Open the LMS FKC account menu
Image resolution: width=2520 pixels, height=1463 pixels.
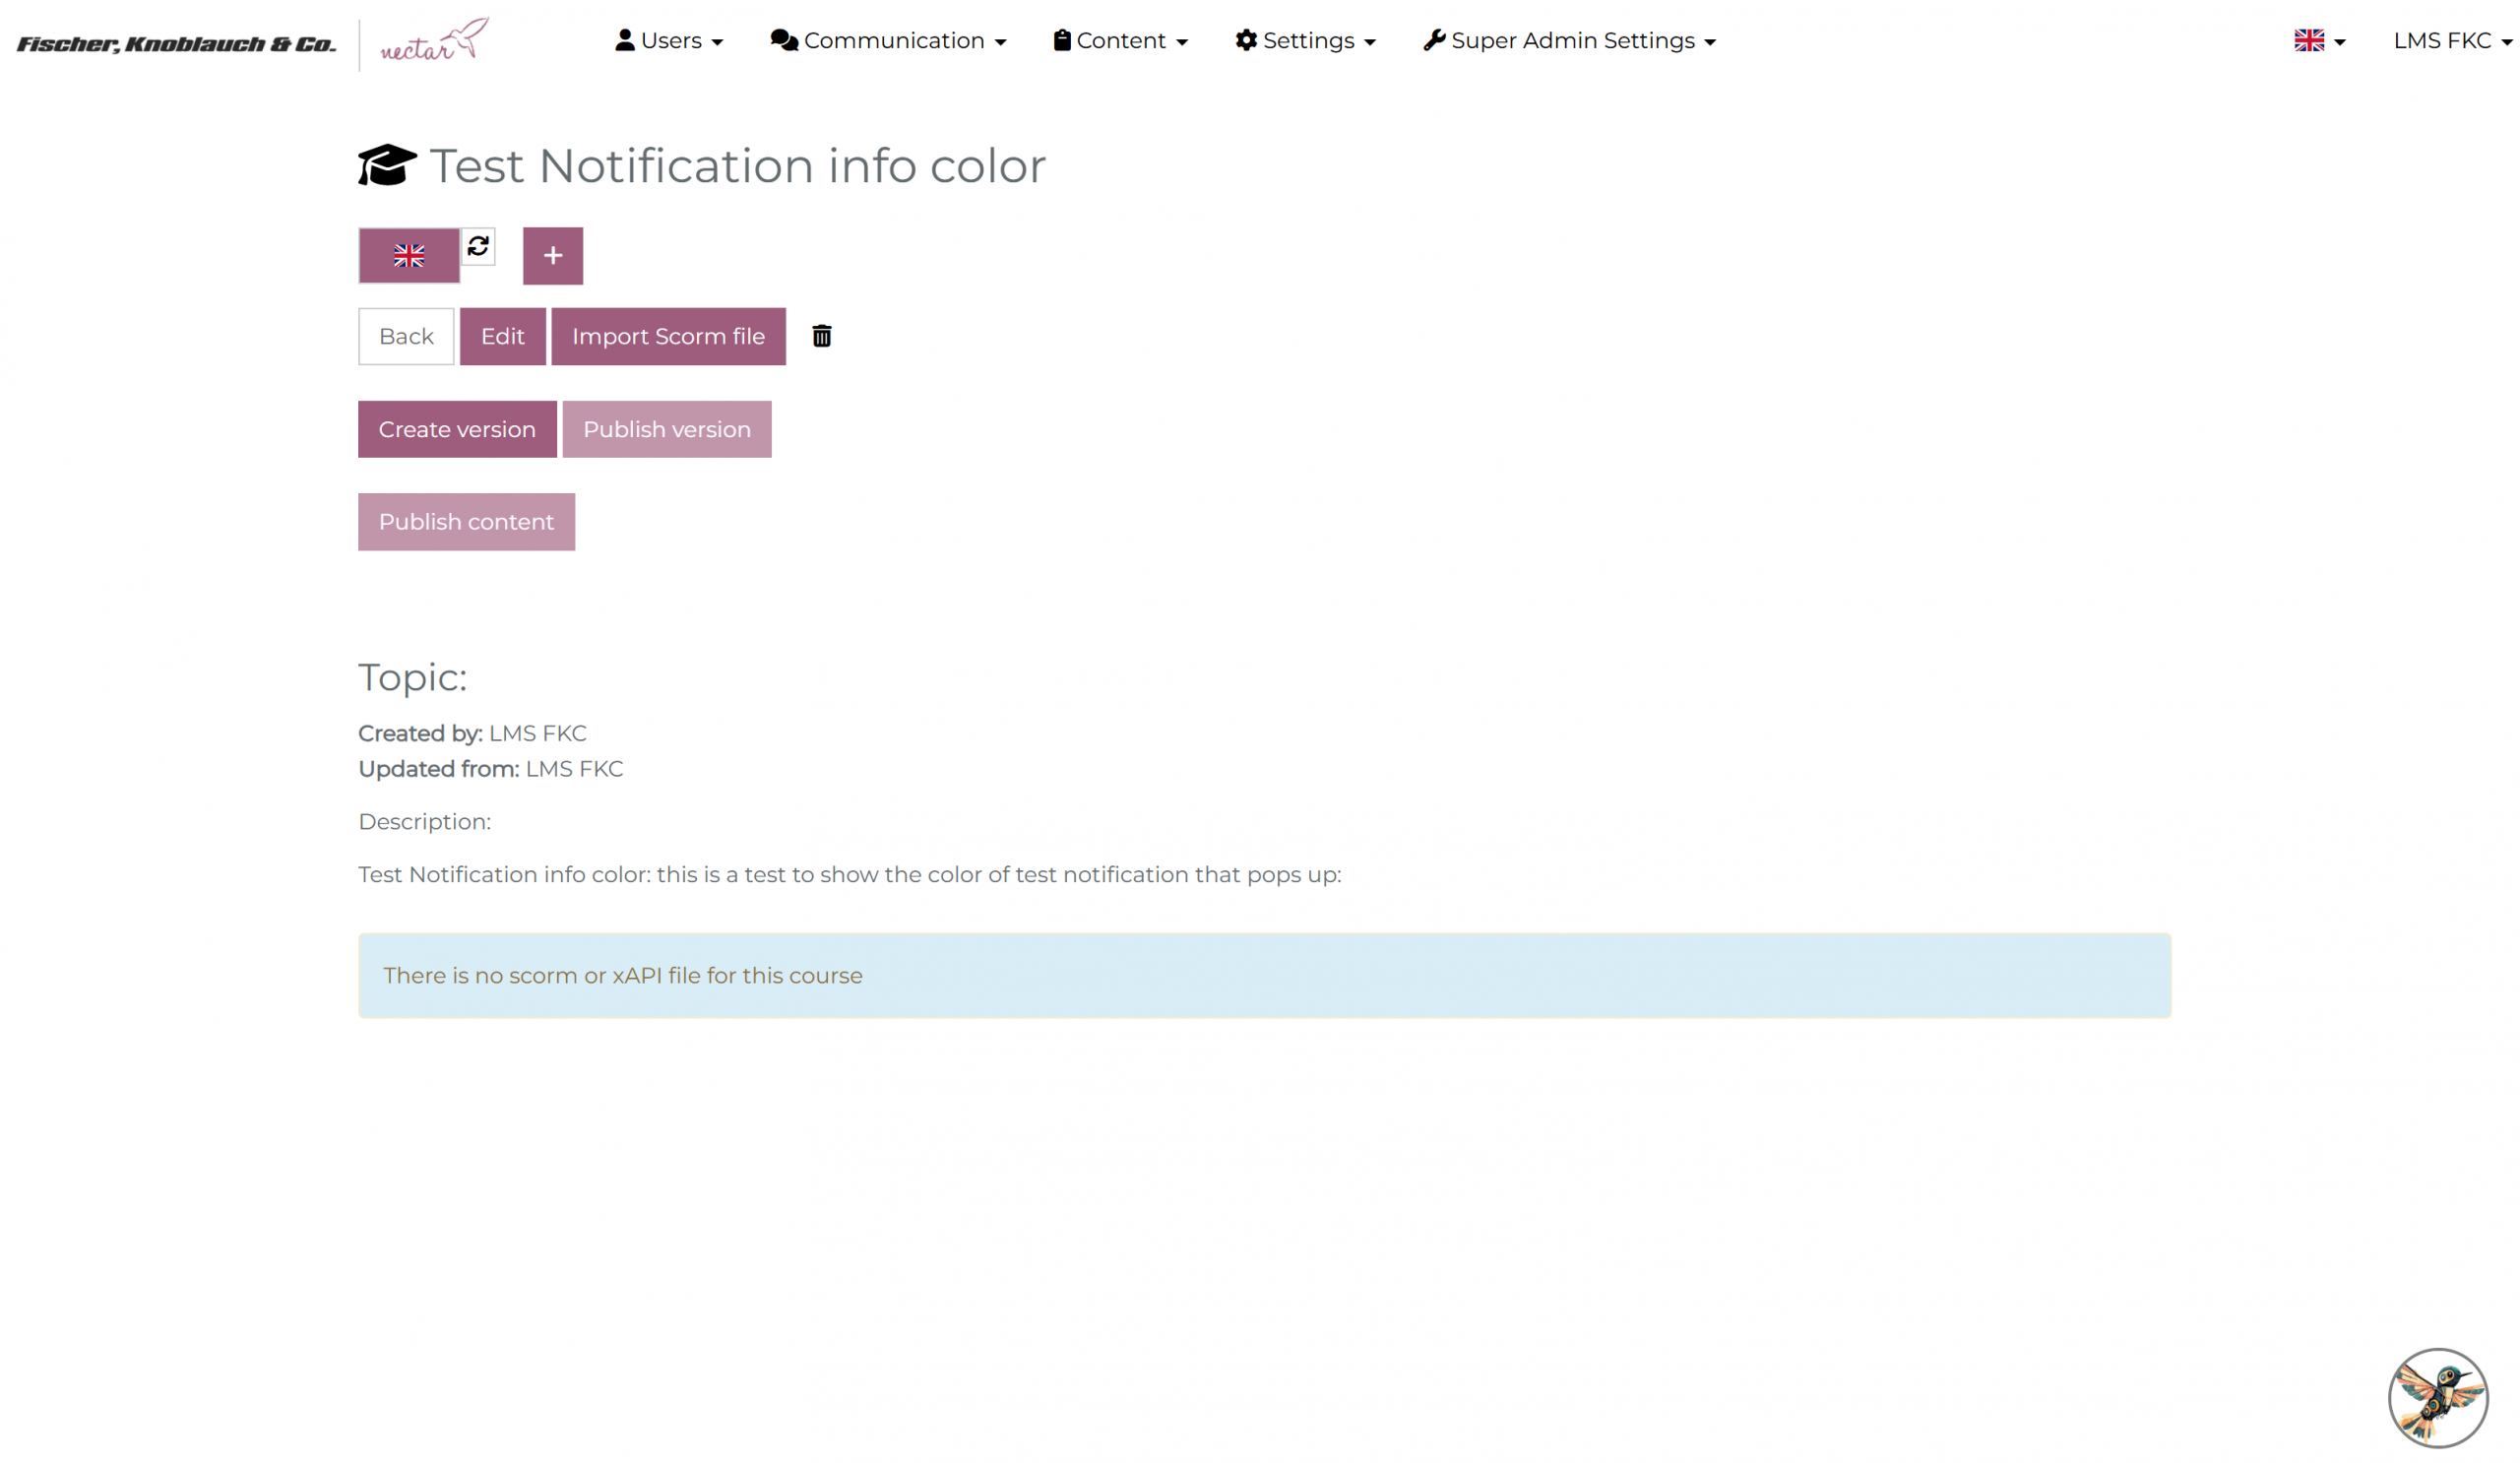2451,41
